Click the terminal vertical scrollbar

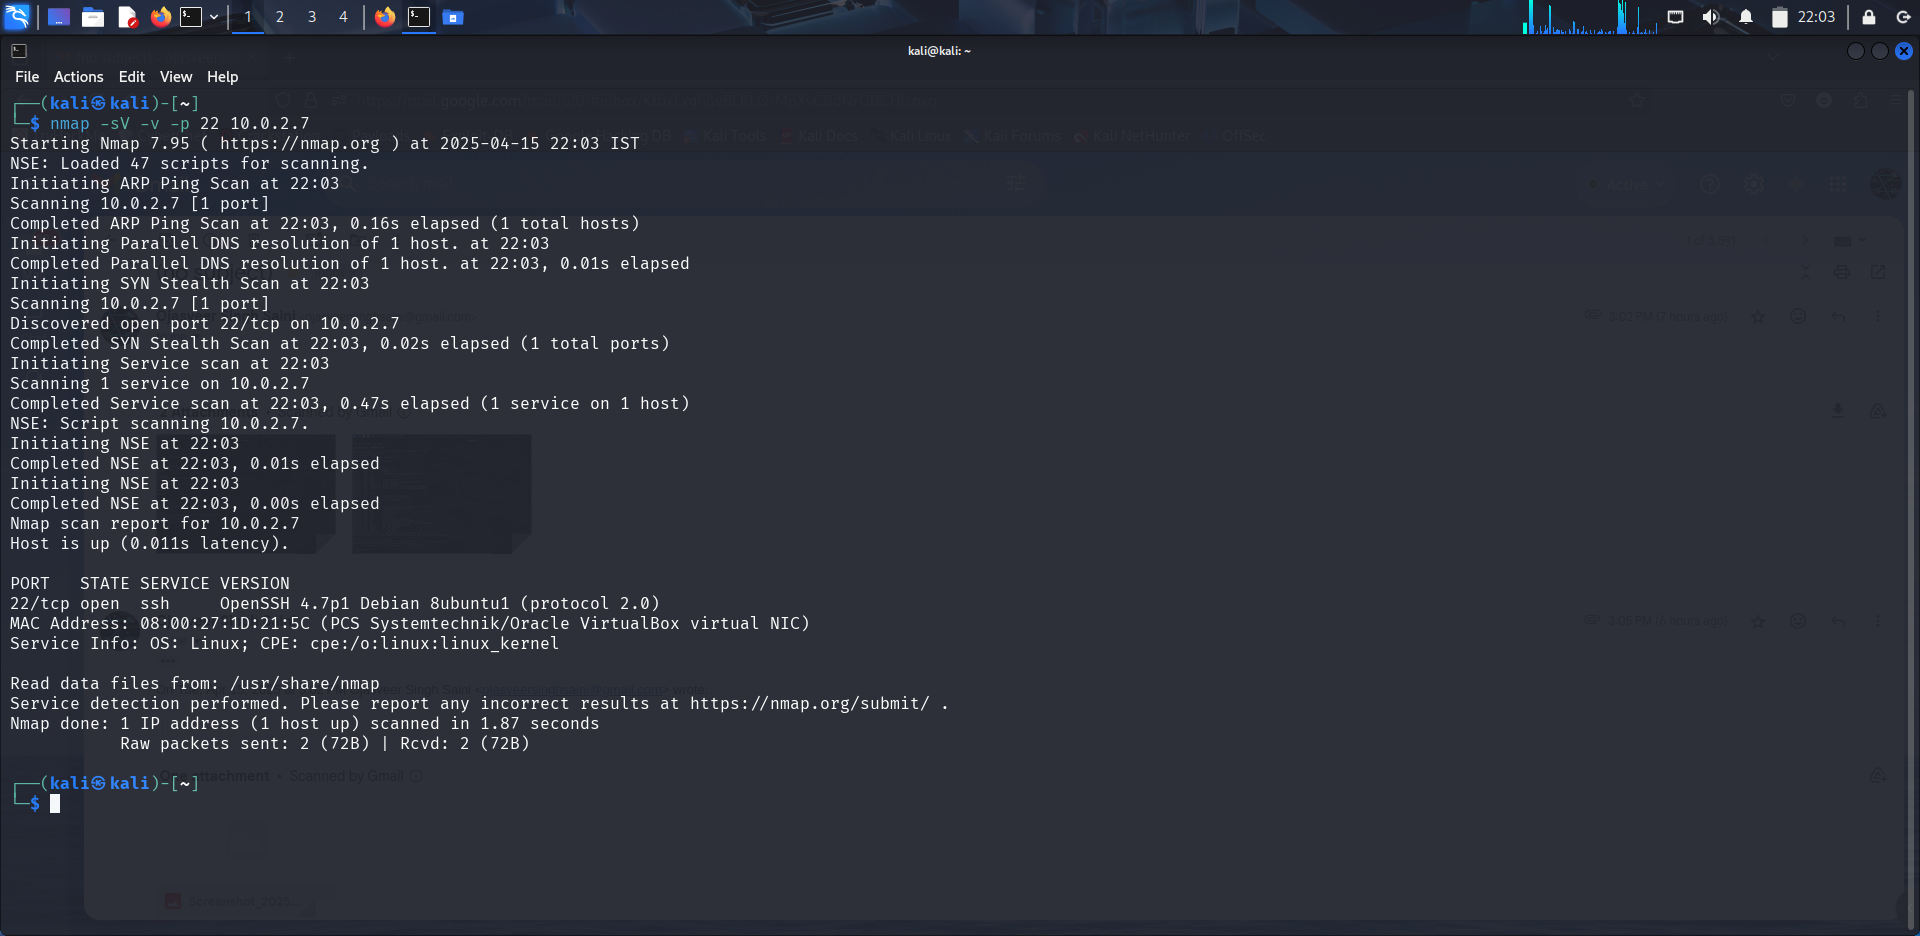[x=1913, y=510]
